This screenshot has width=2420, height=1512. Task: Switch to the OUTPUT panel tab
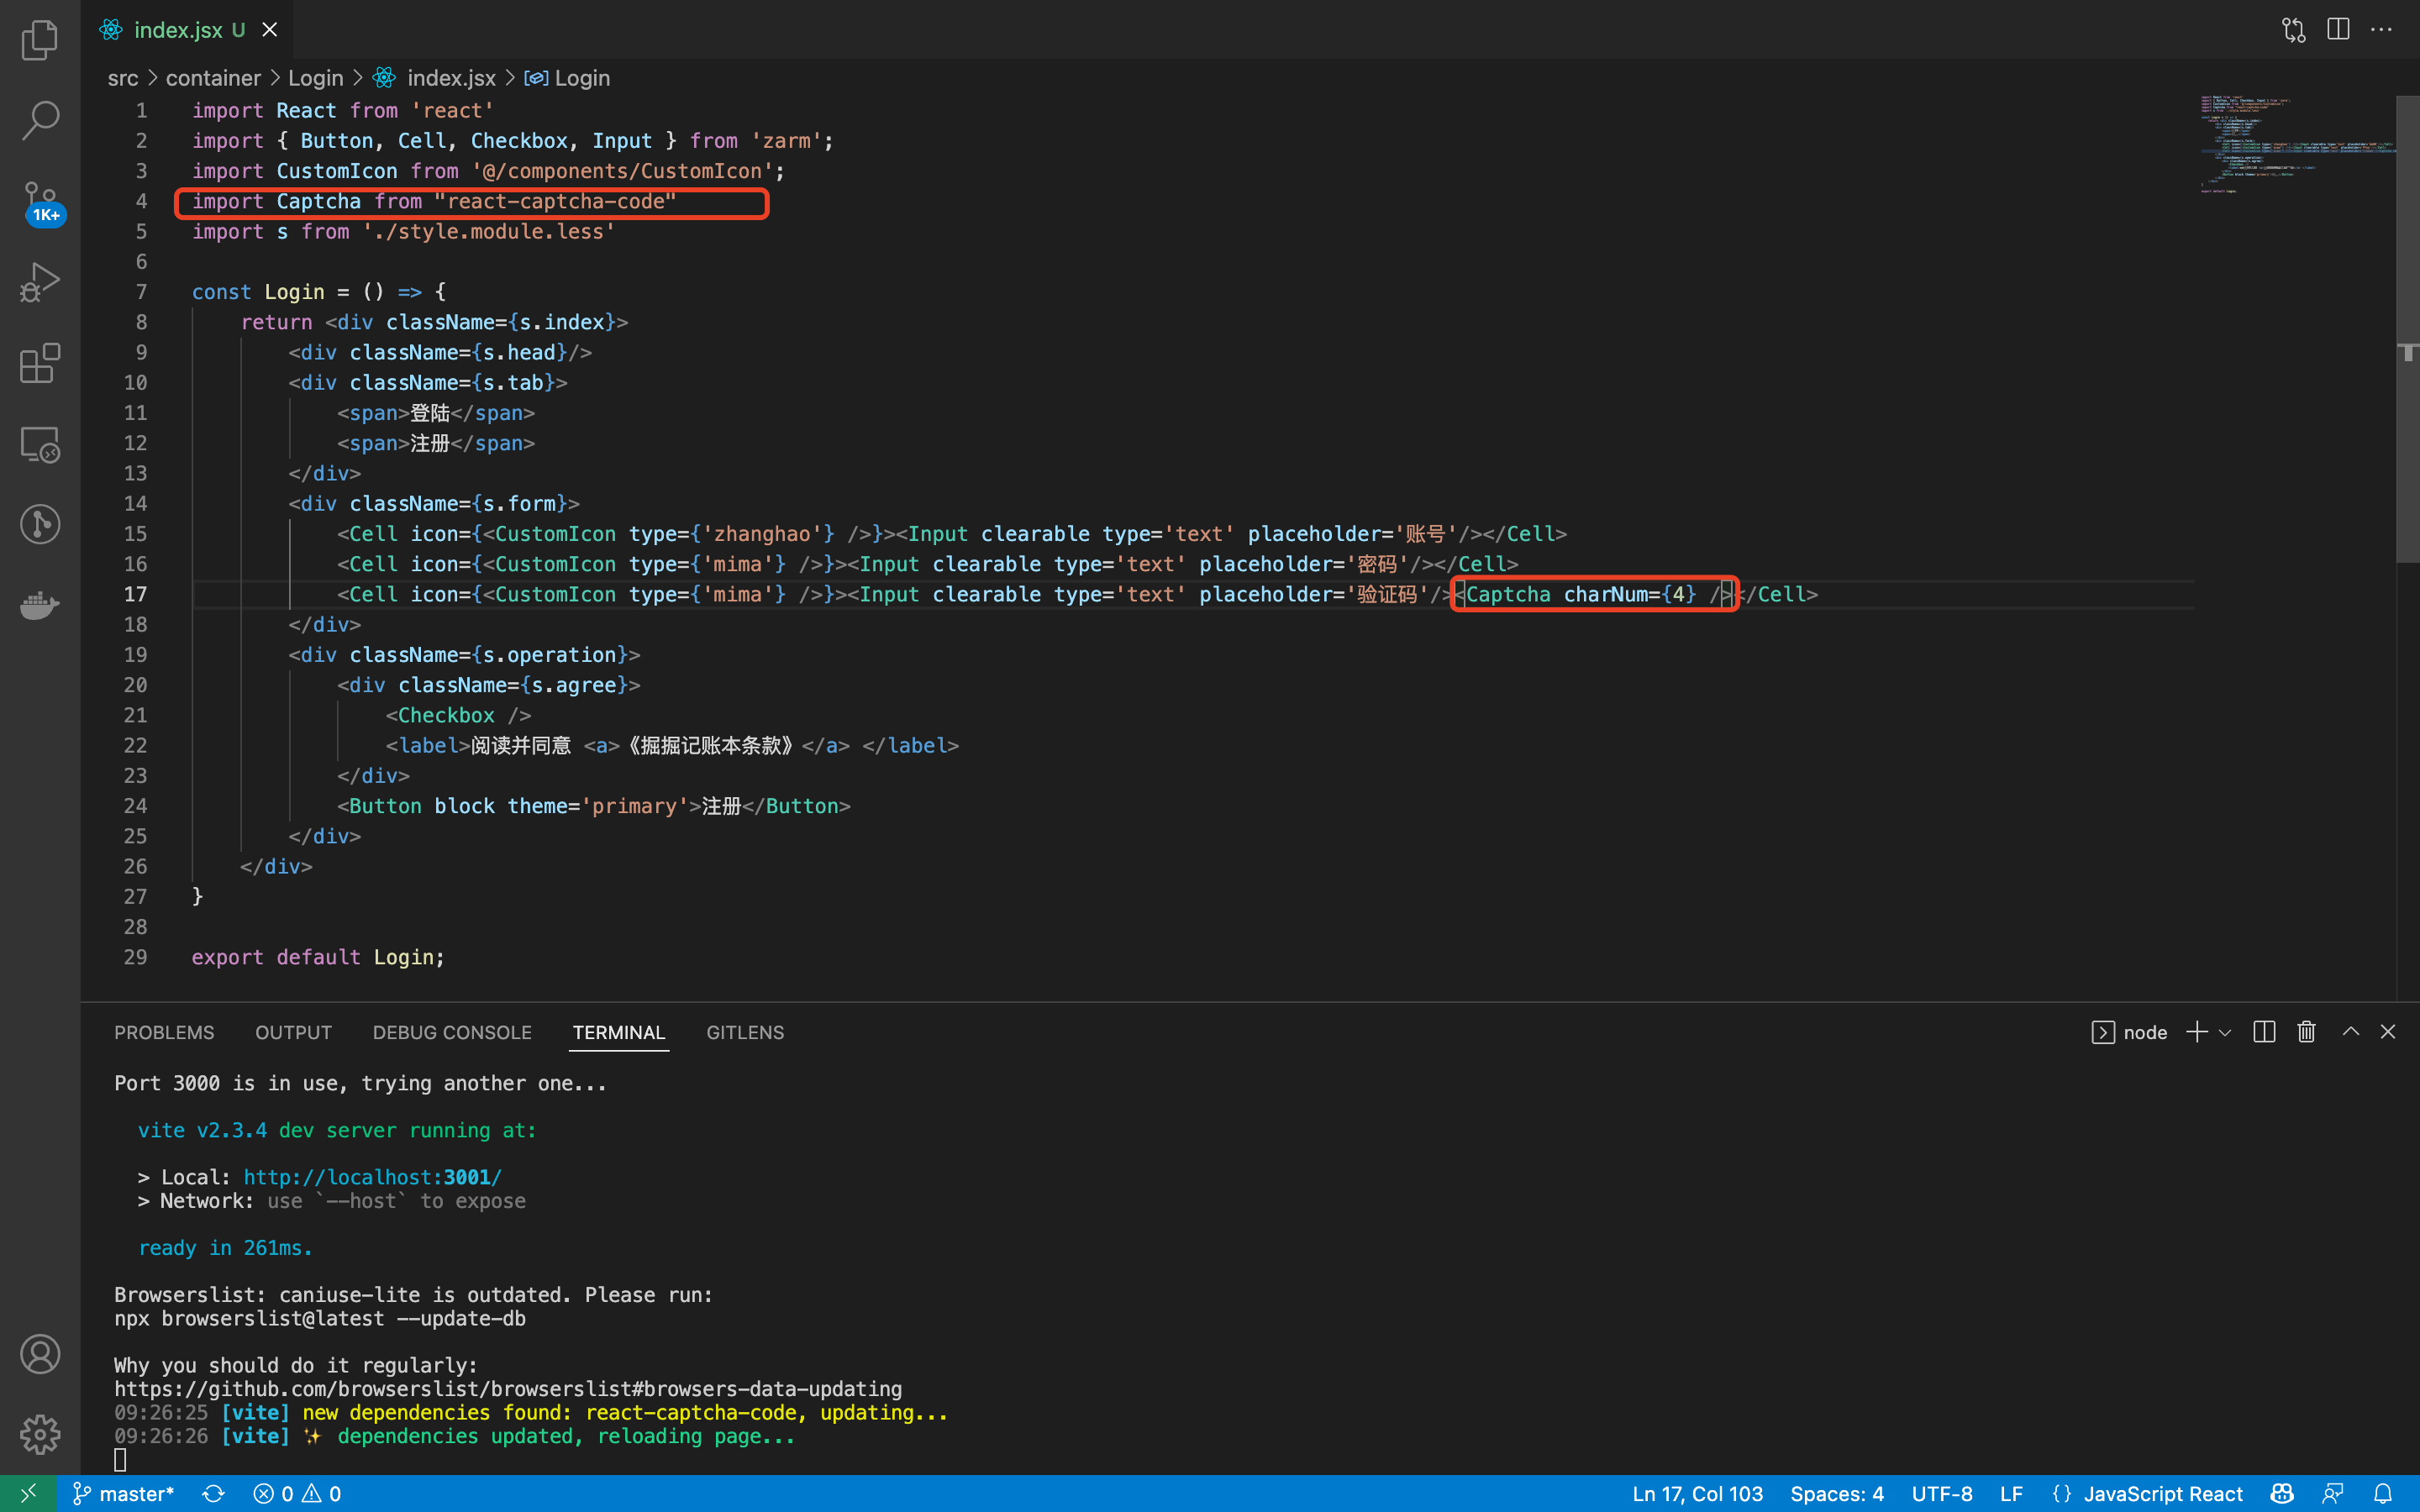coord(293,1032)
